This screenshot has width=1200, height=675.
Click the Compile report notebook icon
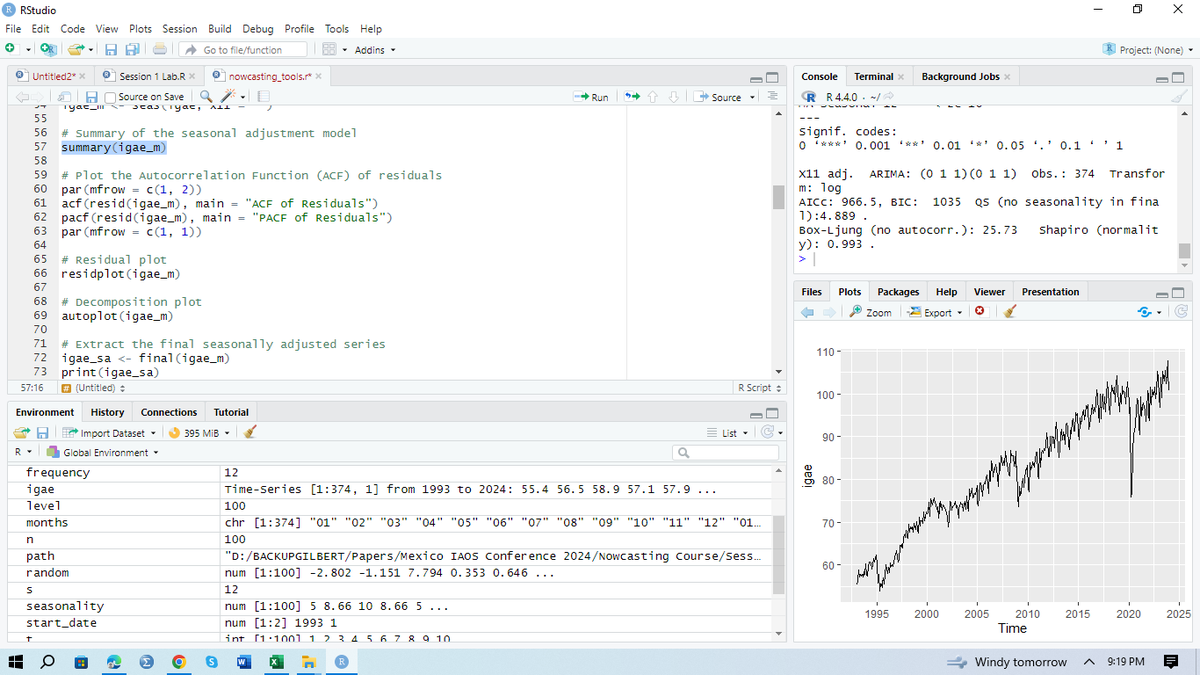pos(264,97)
